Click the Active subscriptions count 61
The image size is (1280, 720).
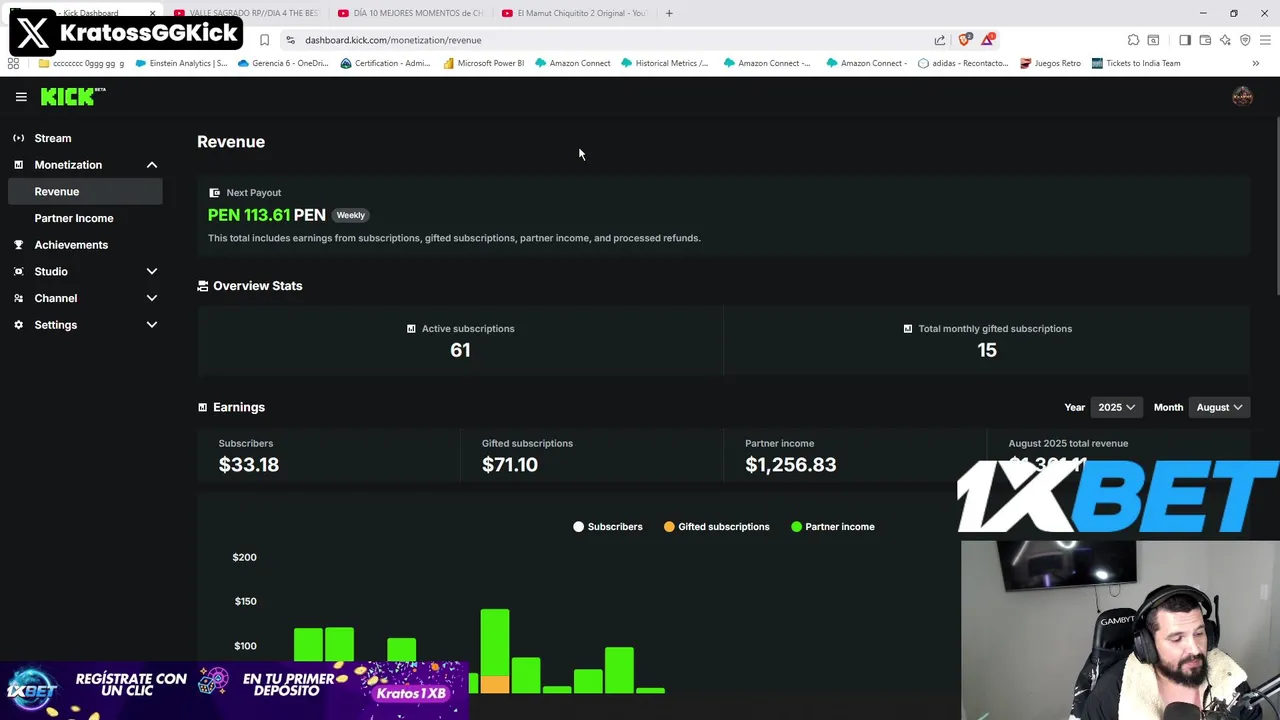pyautogui.click(x=460, y=350)
